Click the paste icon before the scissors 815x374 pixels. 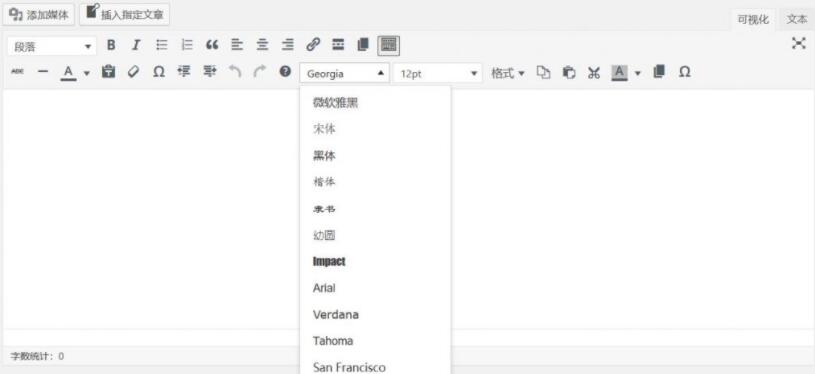coord(569,73)
